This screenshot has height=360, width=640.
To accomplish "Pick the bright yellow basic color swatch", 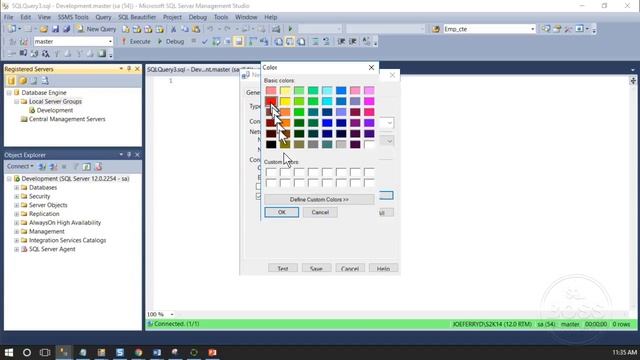I will [x=285, y=101].
